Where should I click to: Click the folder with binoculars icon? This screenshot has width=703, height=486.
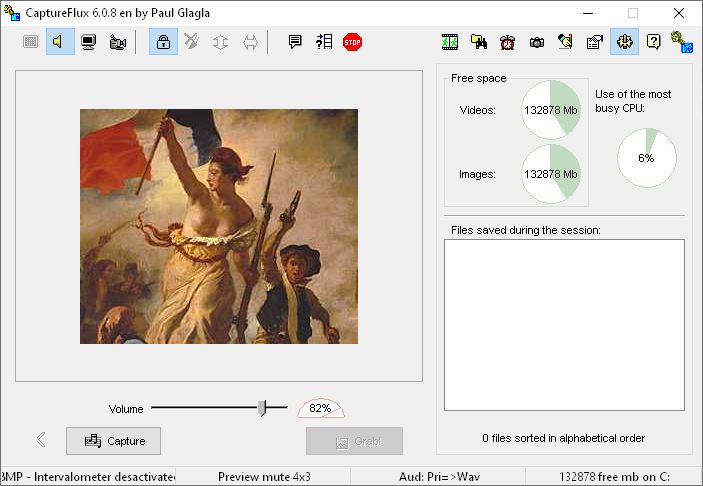[x=479, y=42]
